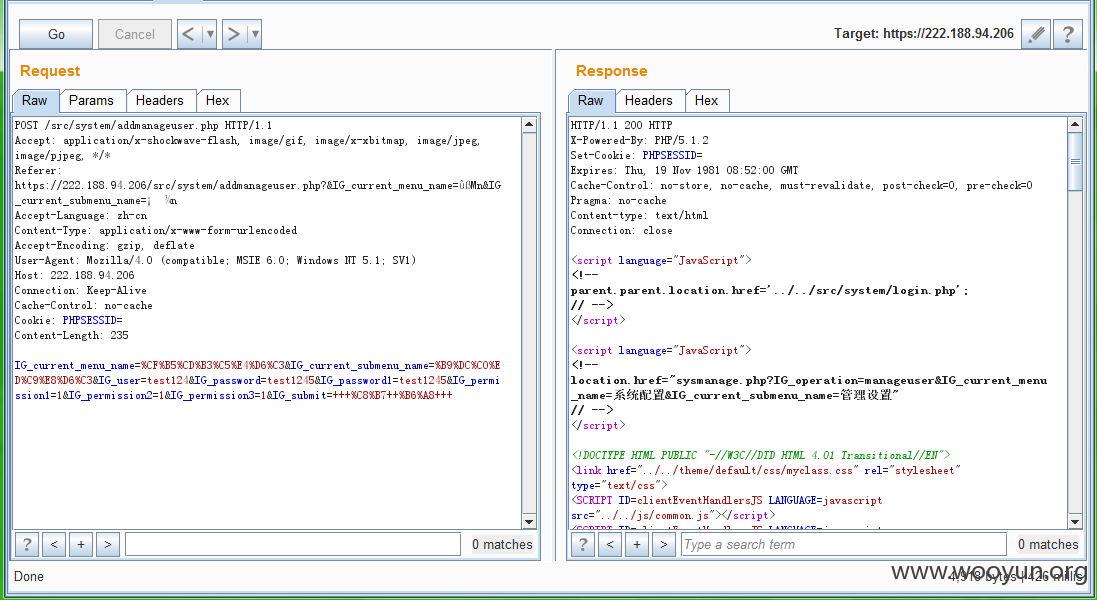Click response search help question mark
Viewport: 1097px width, 600px height.
[583, 544]
